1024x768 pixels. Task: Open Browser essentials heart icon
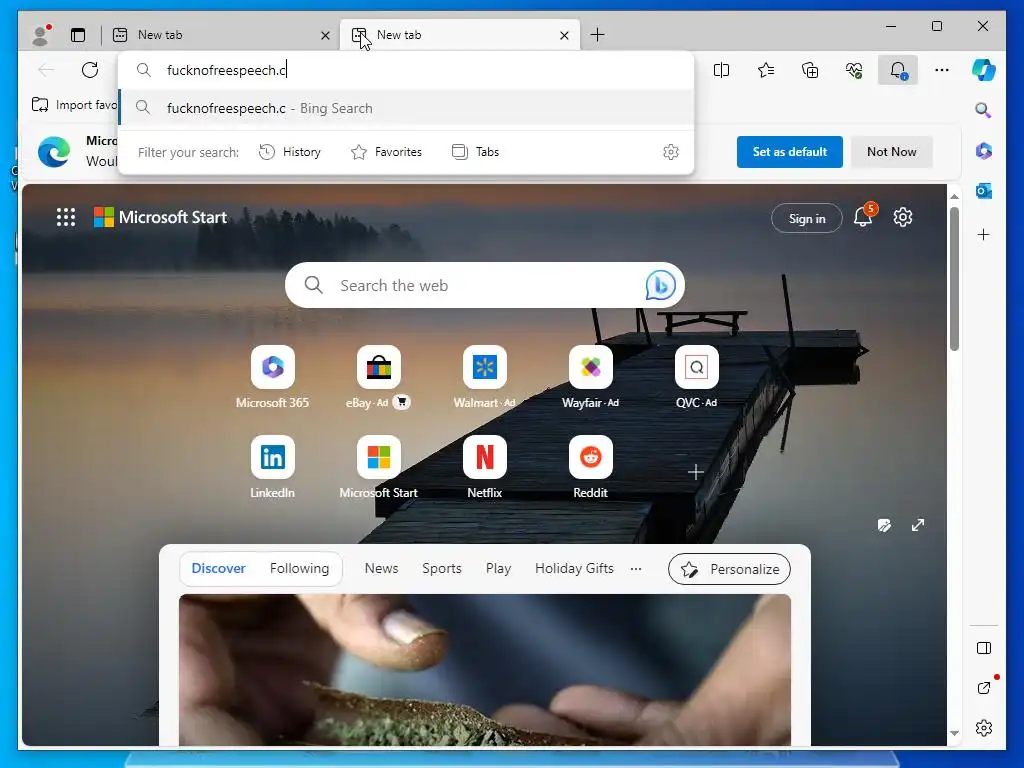[854, 70]
